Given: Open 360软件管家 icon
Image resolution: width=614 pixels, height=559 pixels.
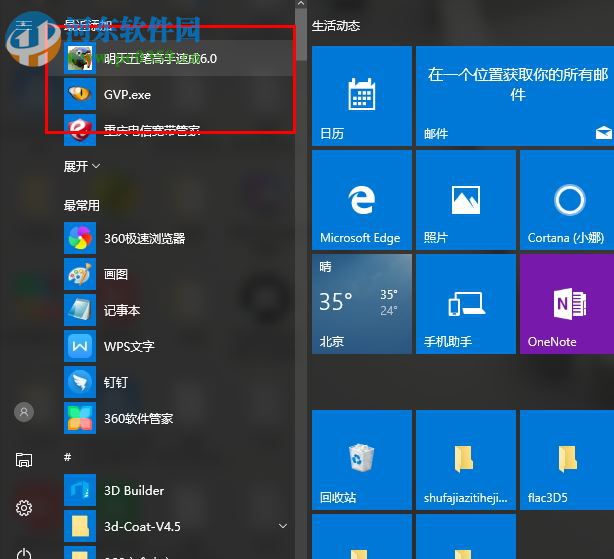Looking at the screenshot, I should pyautogui.click(x=80, y=418).
